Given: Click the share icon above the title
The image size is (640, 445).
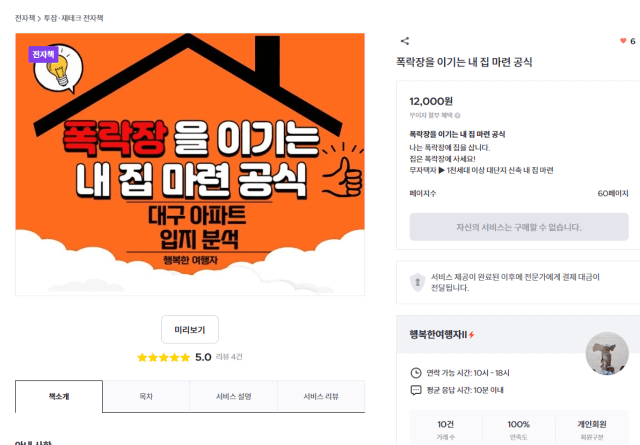Looking at the screenshot, I should pos(404,41).
